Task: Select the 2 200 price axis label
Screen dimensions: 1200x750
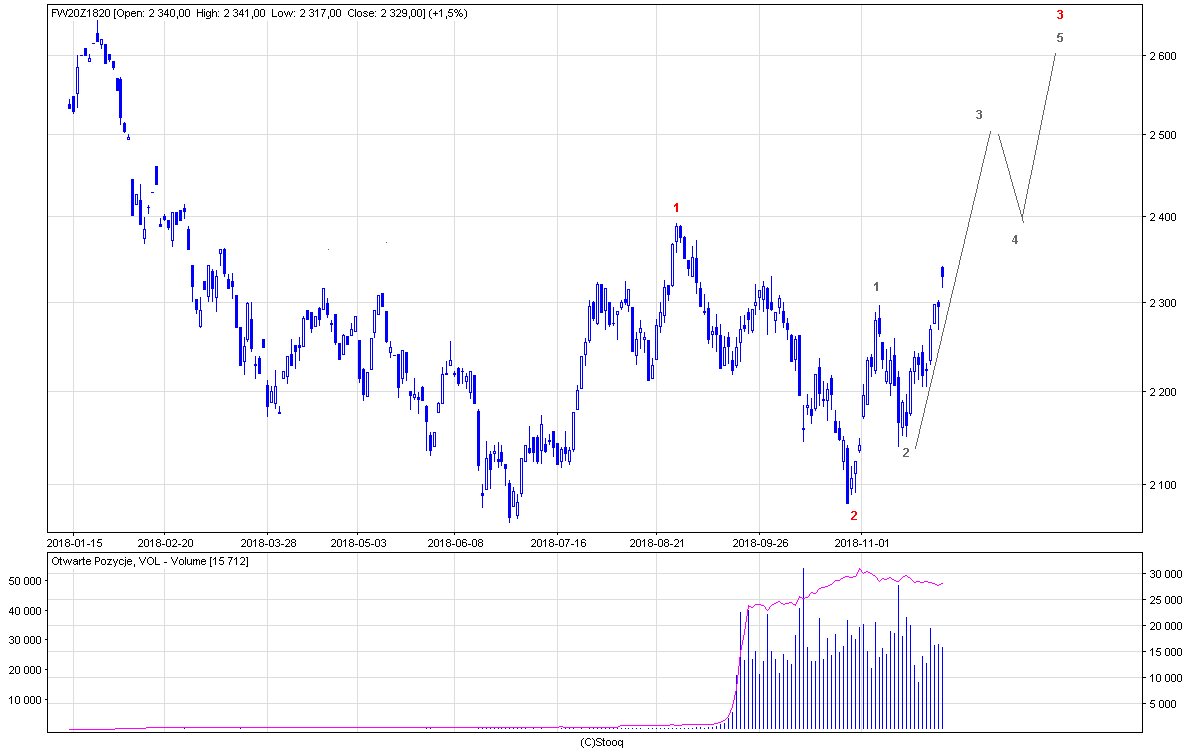Action: (1162, 392)
